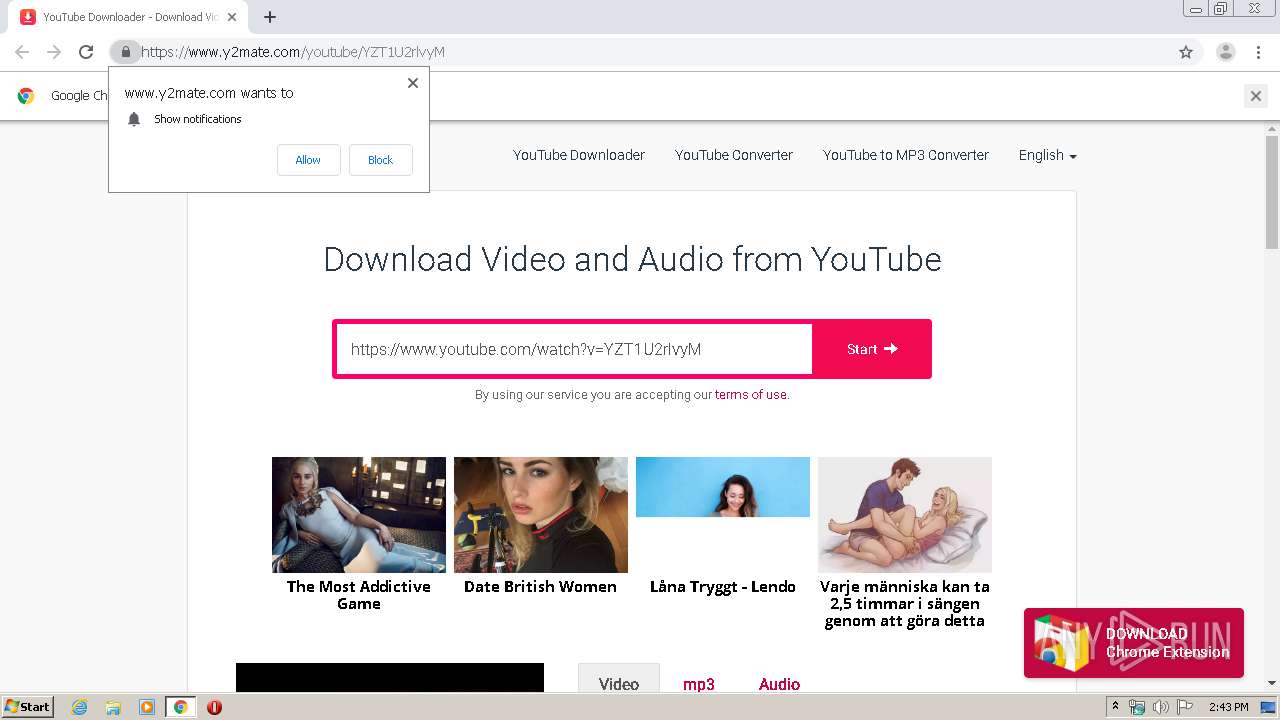Allow notifications from y2mate.com
Image resolution: width=1280 pixels, height=720 pixels.
coord(308,160)
